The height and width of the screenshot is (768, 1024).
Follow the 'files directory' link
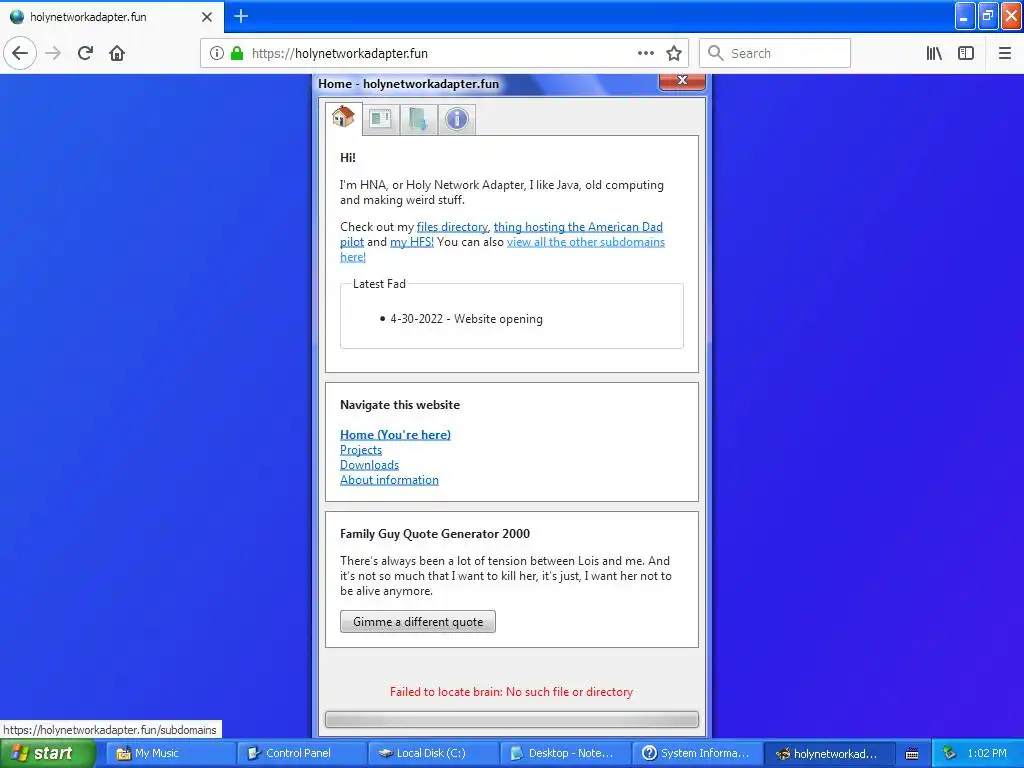click(x=452, y=227)
